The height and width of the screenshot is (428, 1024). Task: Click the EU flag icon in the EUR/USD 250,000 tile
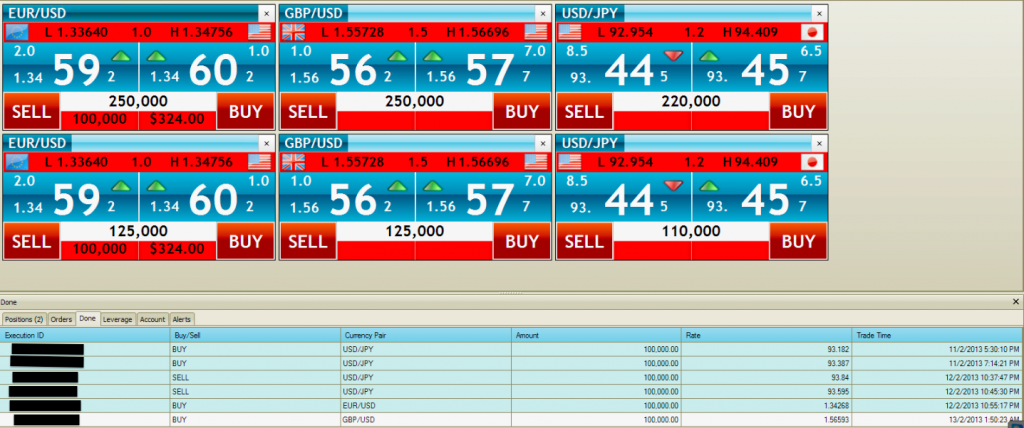(x=17, y=32)
